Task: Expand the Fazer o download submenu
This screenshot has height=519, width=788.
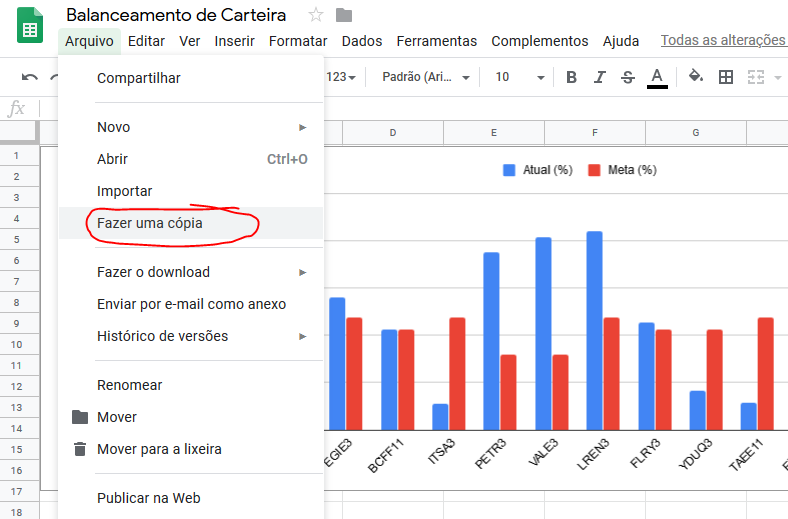Action: point(303,272)
